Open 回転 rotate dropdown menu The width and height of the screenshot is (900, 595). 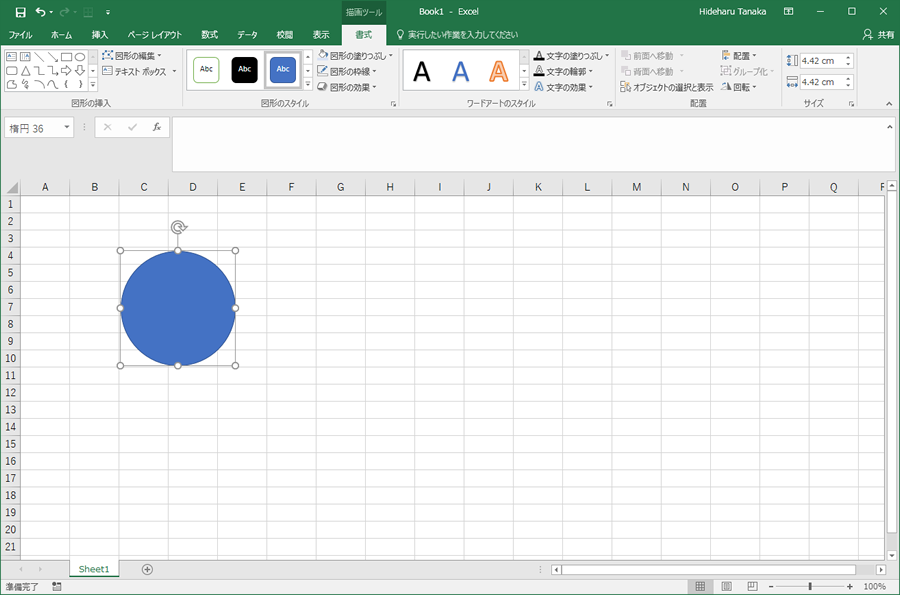coord(739,87)
